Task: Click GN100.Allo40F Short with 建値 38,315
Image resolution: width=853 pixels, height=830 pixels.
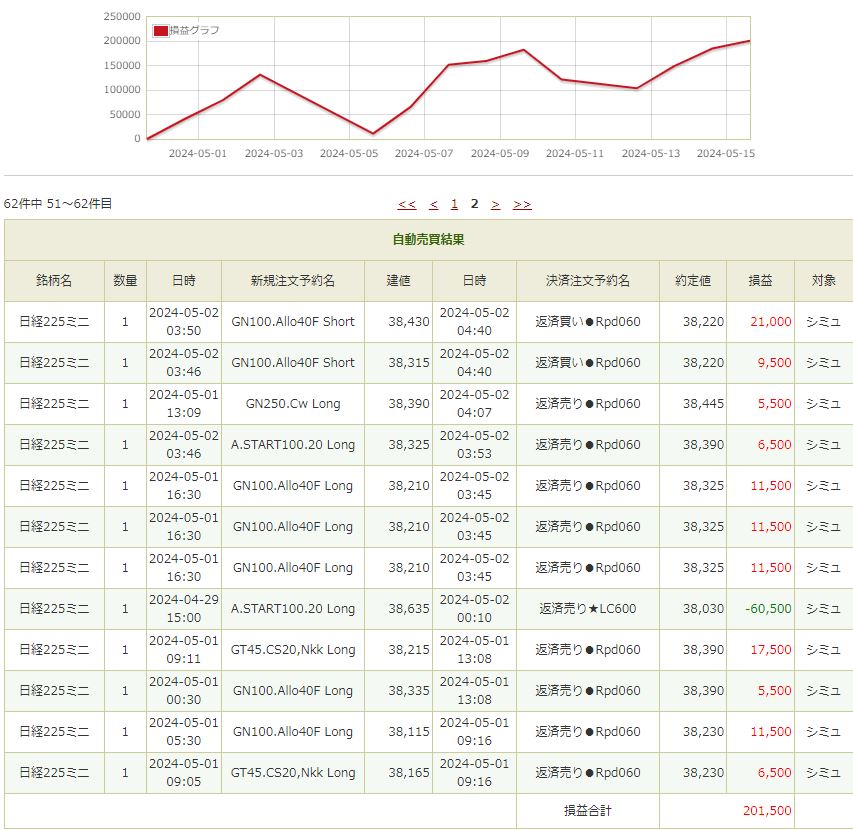Action: click(293, 363)
